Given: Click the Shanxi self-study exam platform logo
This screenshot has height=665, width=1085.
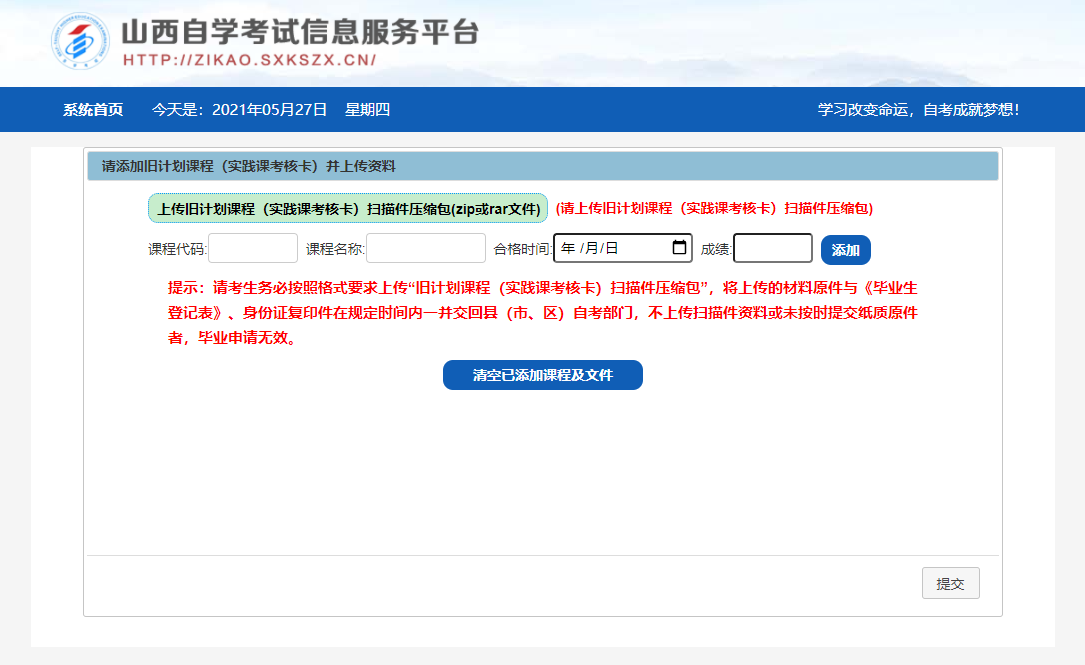Looking at the screenshot, I should 82,42.
